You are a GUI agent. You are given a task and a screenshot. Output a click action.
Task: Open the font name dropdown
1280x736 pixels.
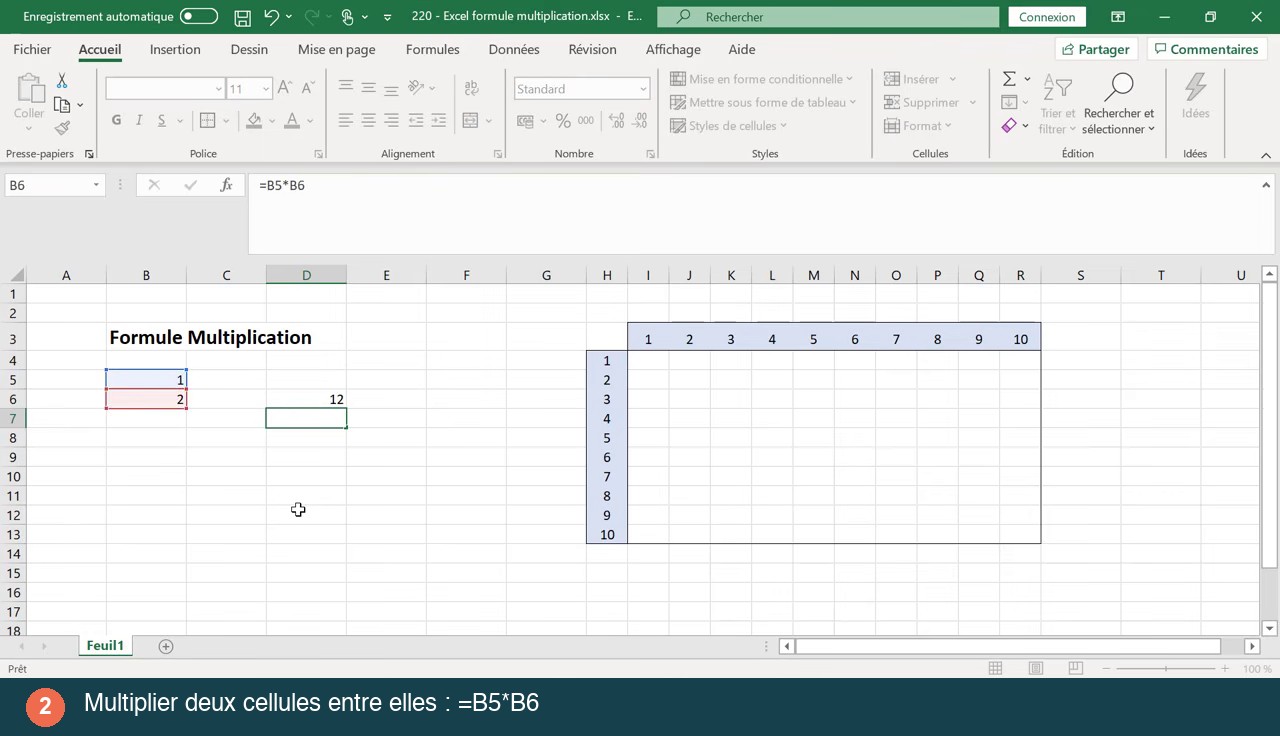[218, 89]
